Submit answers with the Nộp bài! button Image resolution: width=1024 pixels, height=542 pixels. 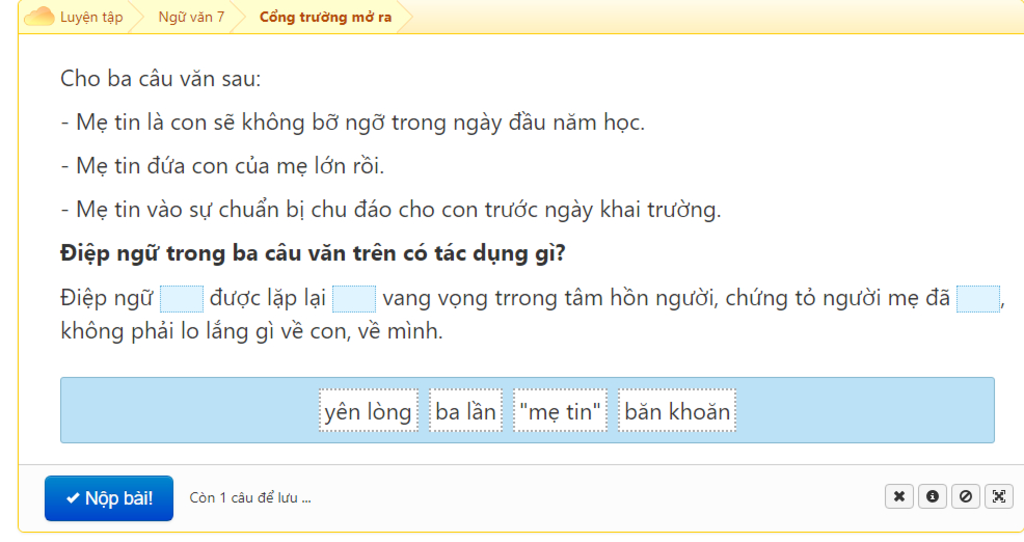click(x=109, y=498)
